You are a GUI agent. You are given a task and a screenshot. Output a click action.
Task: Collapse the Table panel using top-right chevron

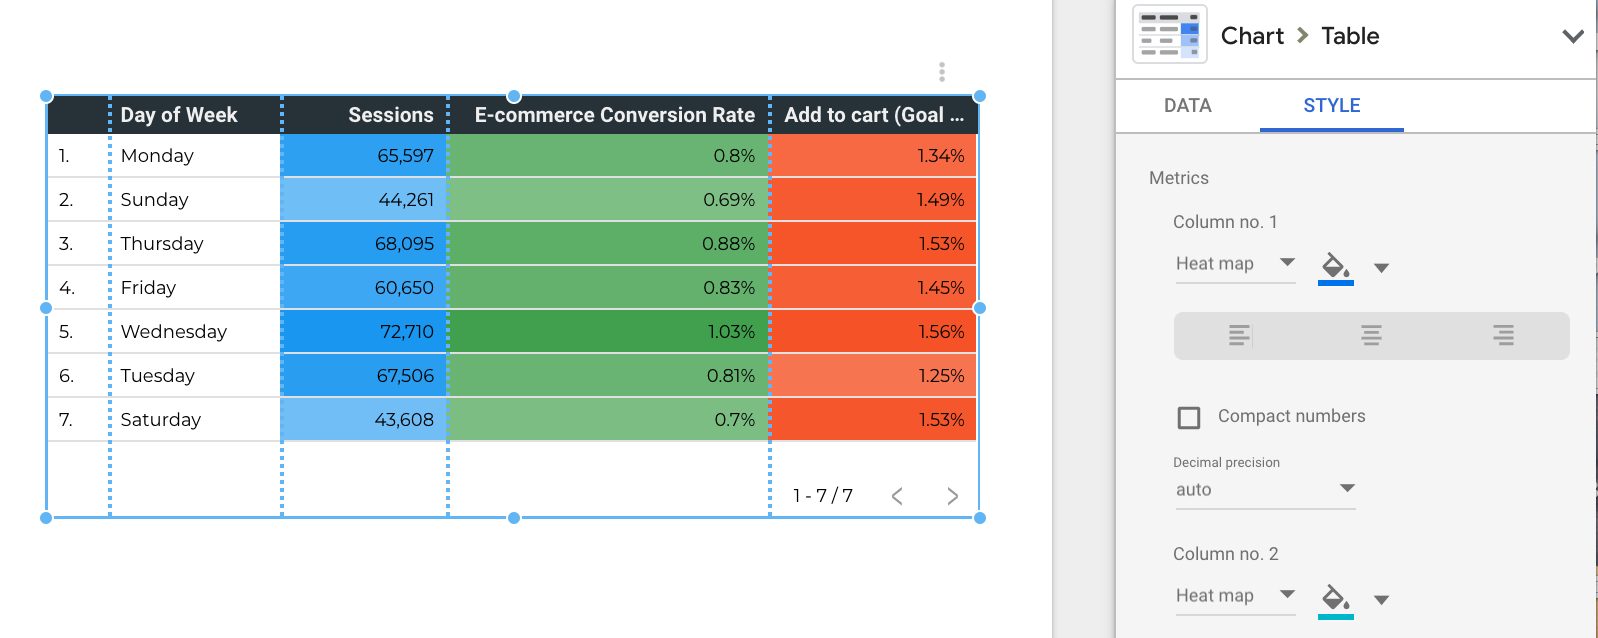click(x=1573, y=35)
